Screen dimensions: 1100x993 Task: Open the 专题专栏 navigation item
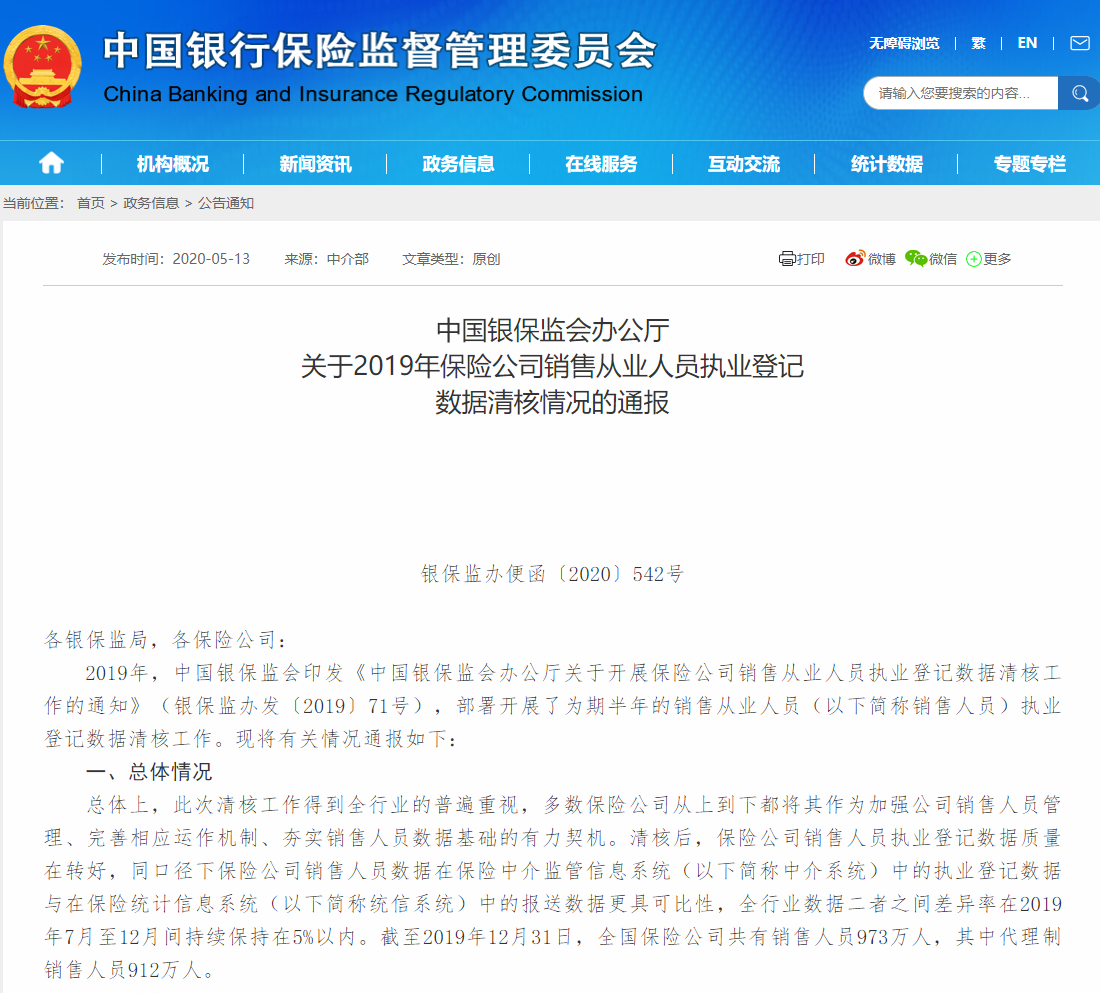pyautogui.click(x=1029, y=164)
